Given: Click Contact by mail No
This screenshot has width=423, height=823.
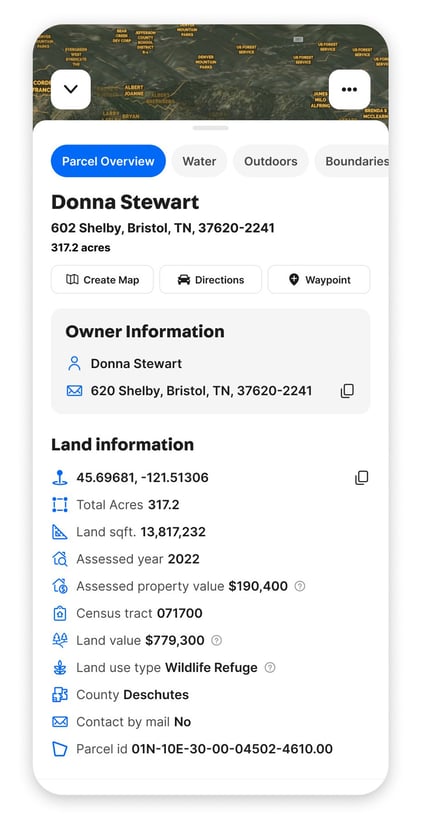Looking at the screenshot, I should (183, 722).
